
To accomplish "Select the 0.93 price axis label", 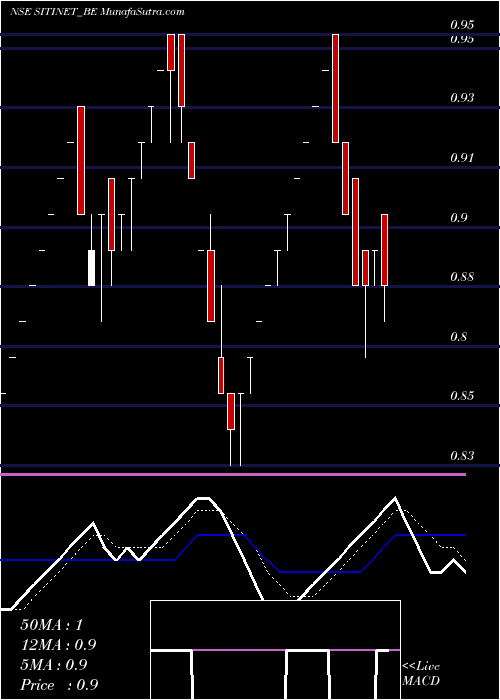I will coord(462,97).
